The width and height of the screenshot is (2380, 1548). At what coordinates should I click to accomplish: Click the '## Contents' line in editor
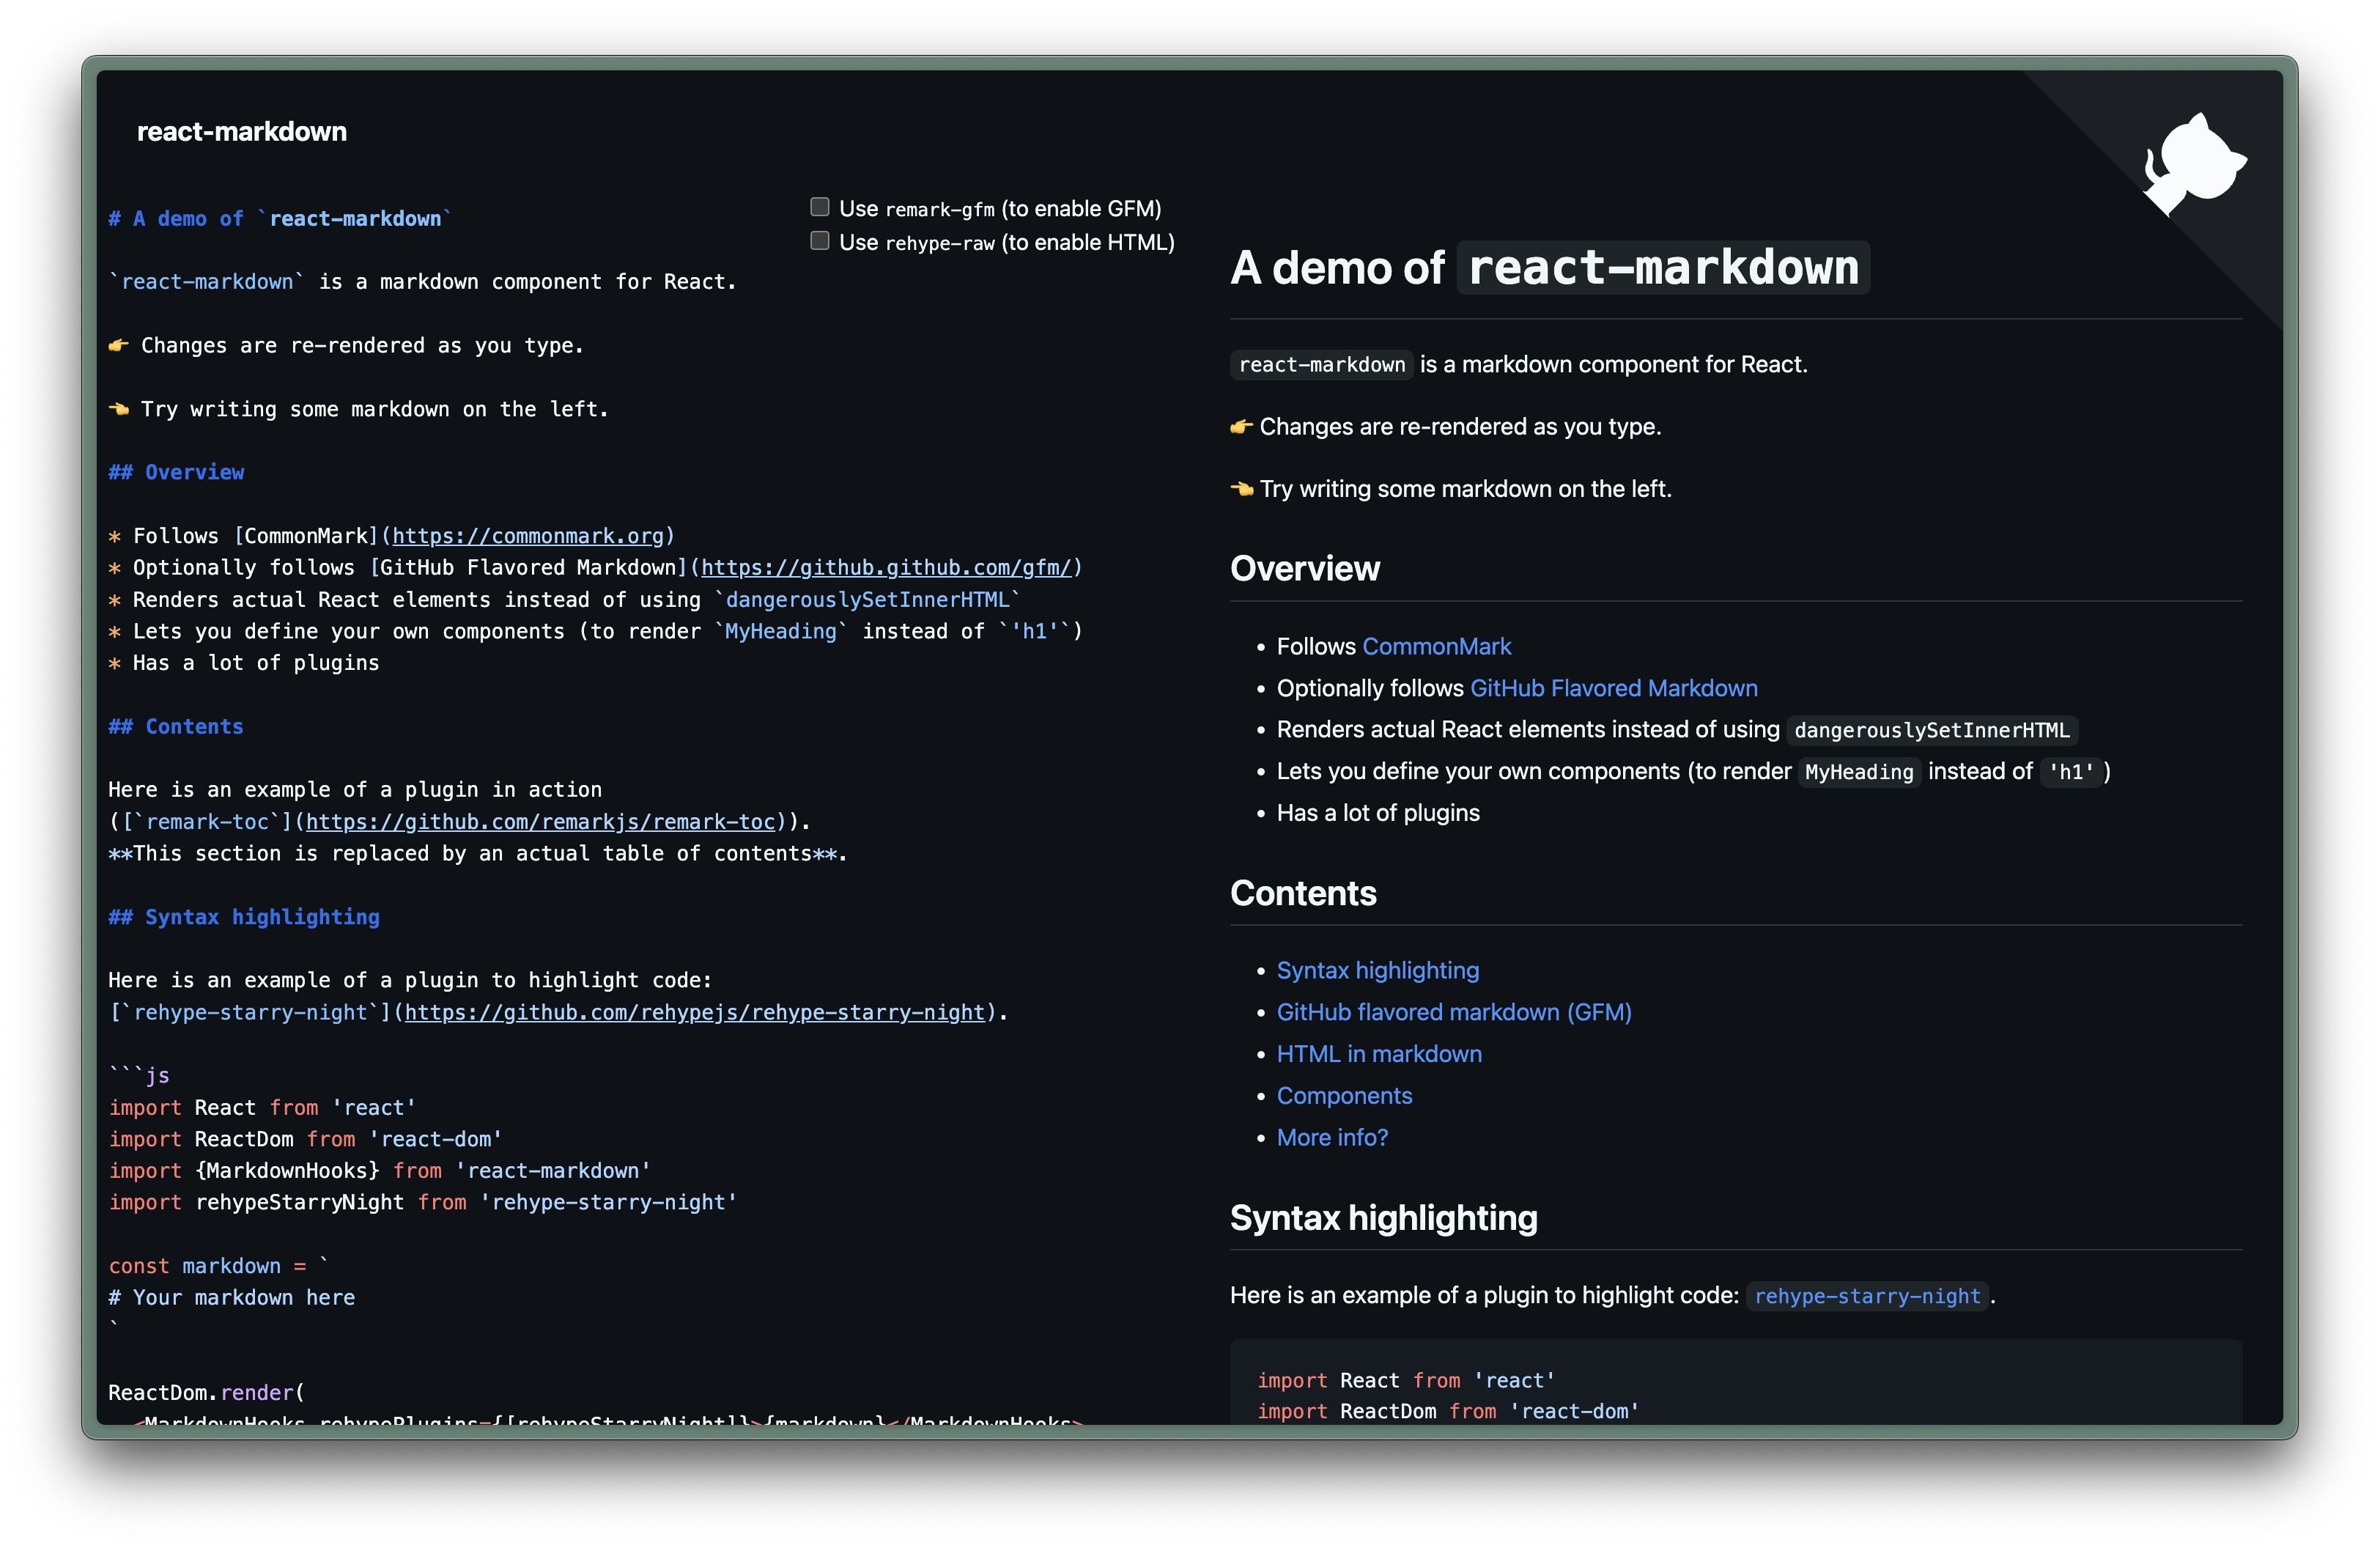[176, 727]
